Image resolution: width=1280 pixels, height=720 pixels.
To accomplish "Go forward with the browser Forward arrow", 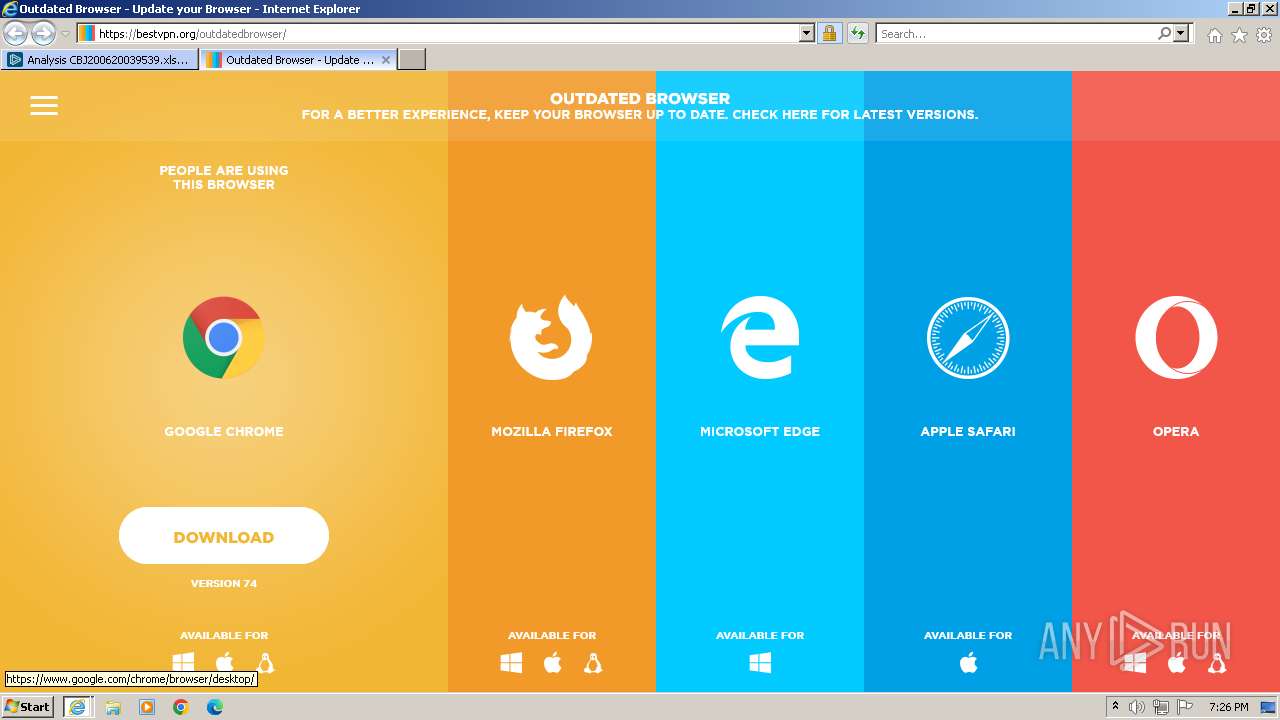I will tap(43, 34).
